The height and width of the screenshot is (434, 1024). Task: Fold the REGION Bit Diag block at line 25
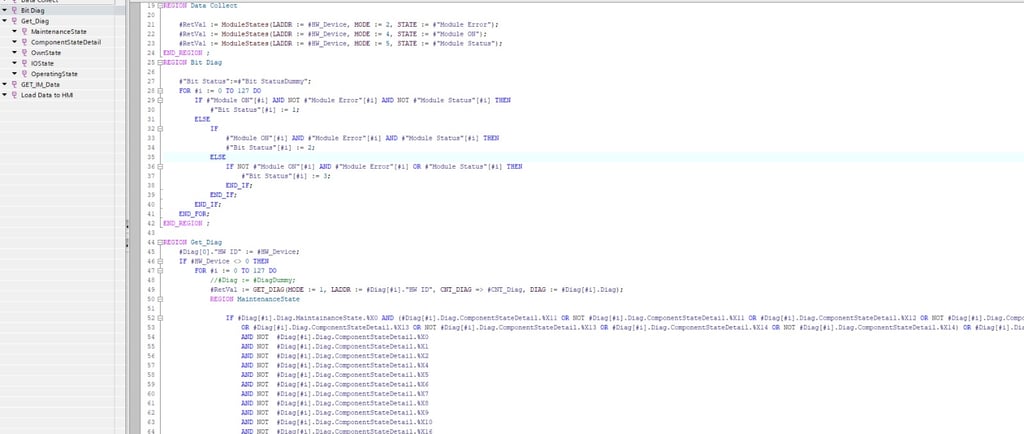[x=160, y=62]
